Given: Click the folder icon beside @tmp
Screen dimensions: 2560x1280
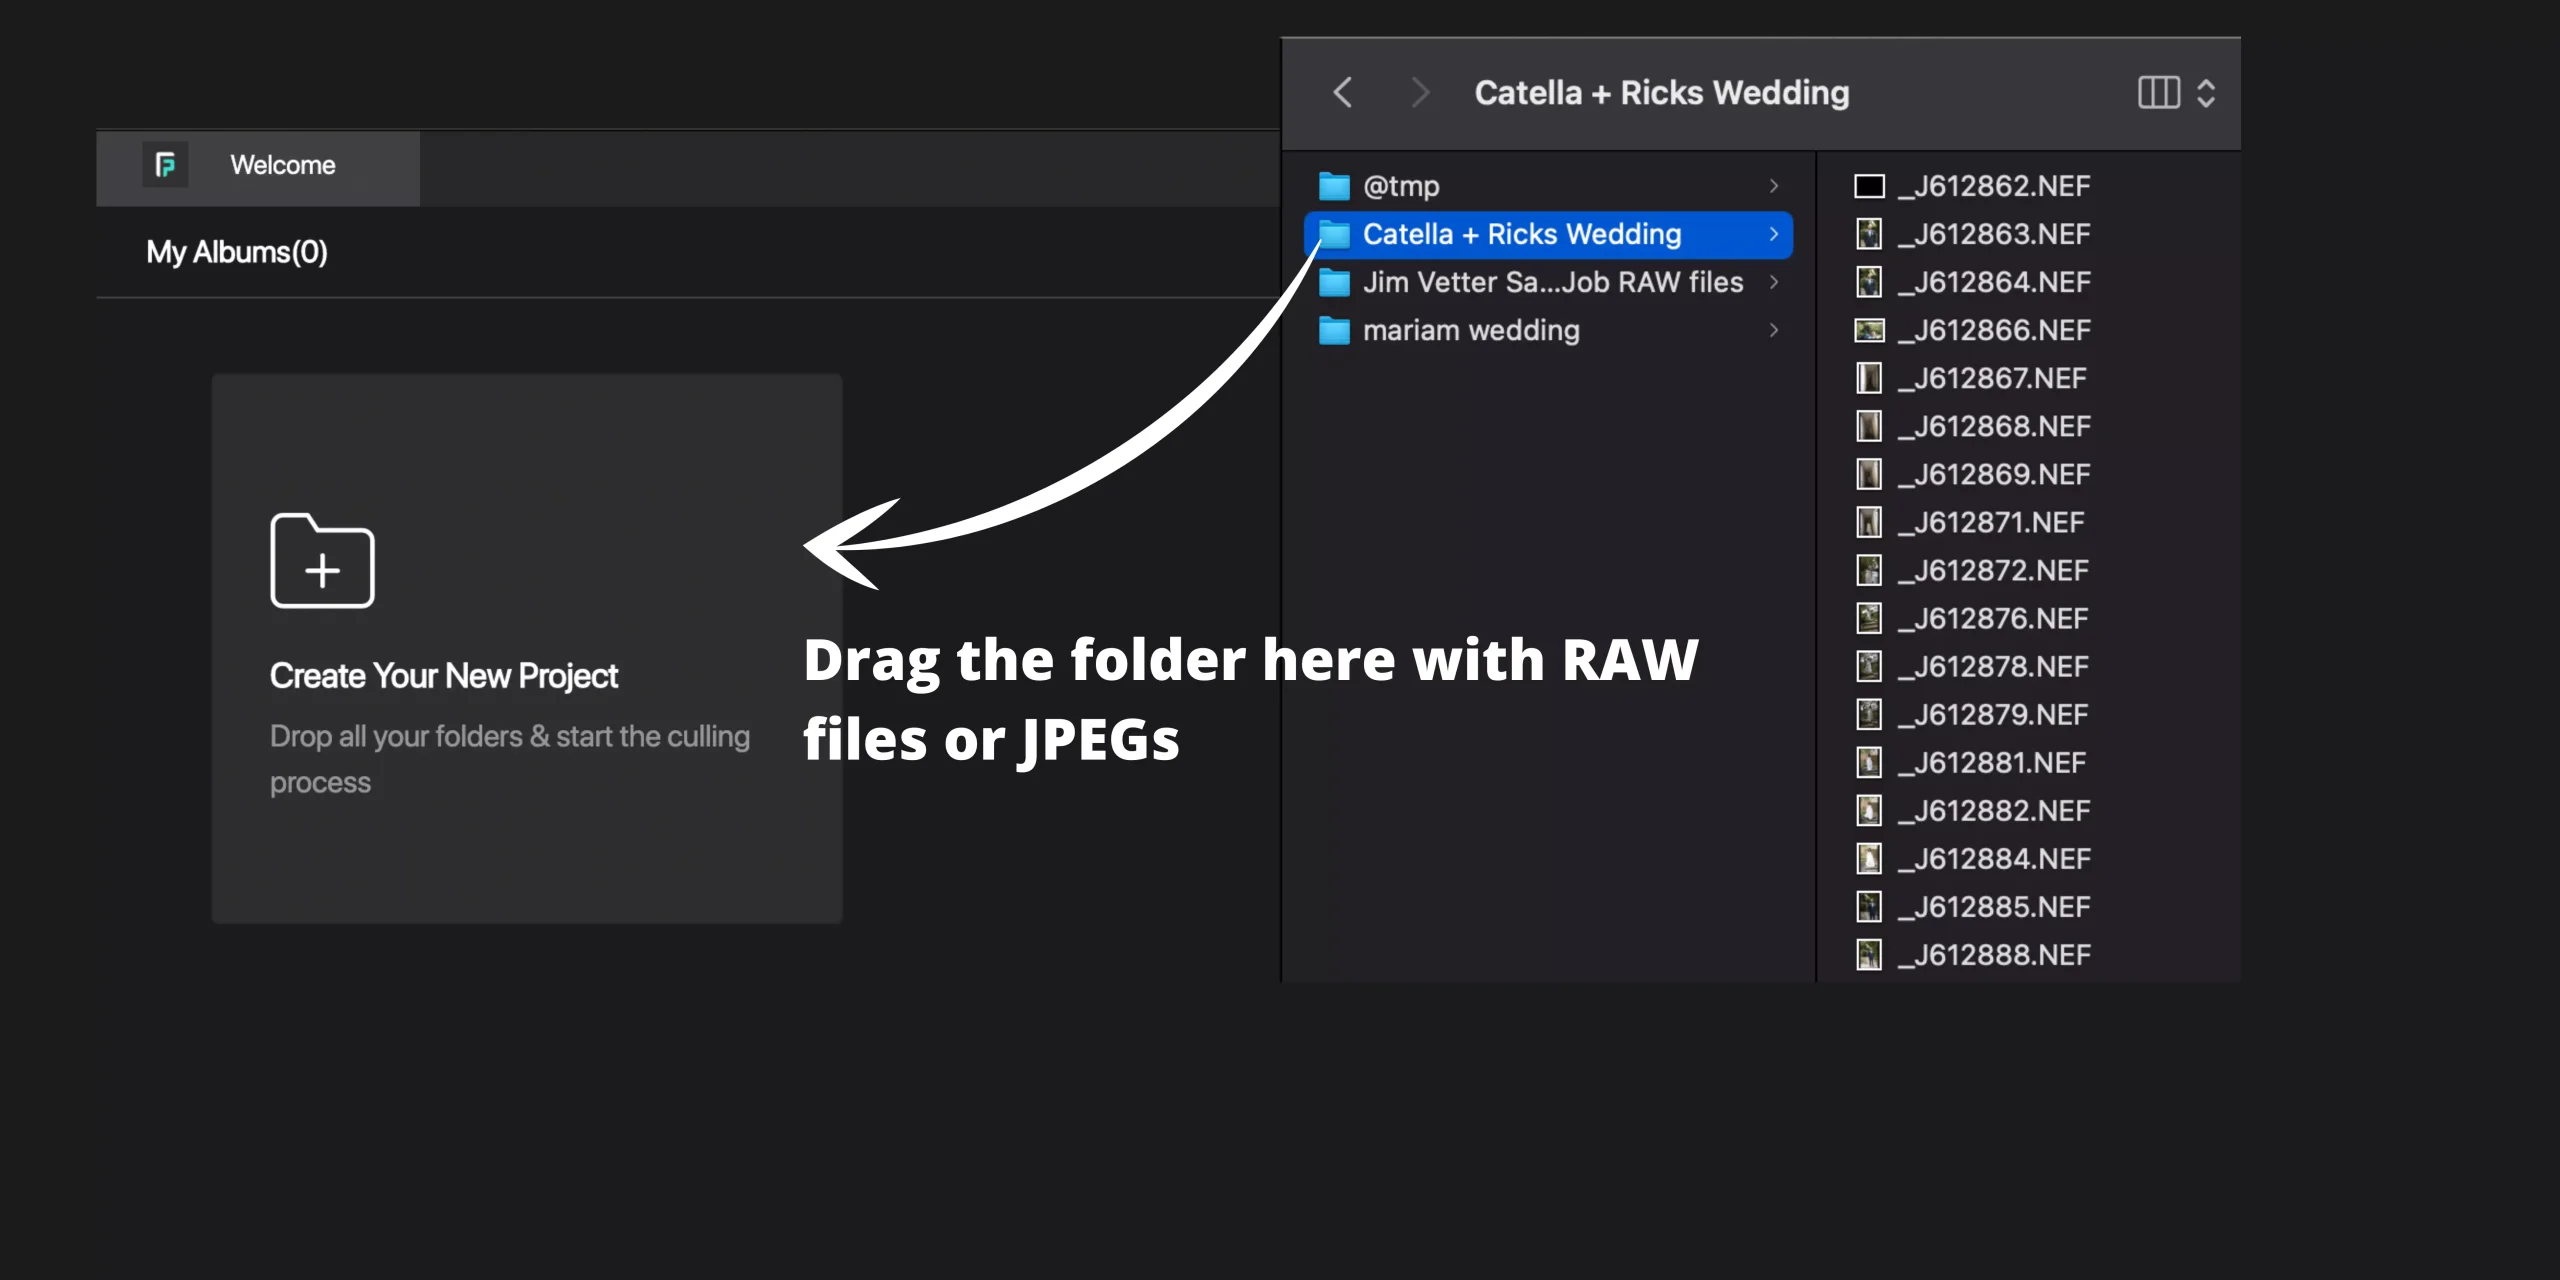Looking at the screenshot, I should pyautogui.click(x=1335, y=185).
